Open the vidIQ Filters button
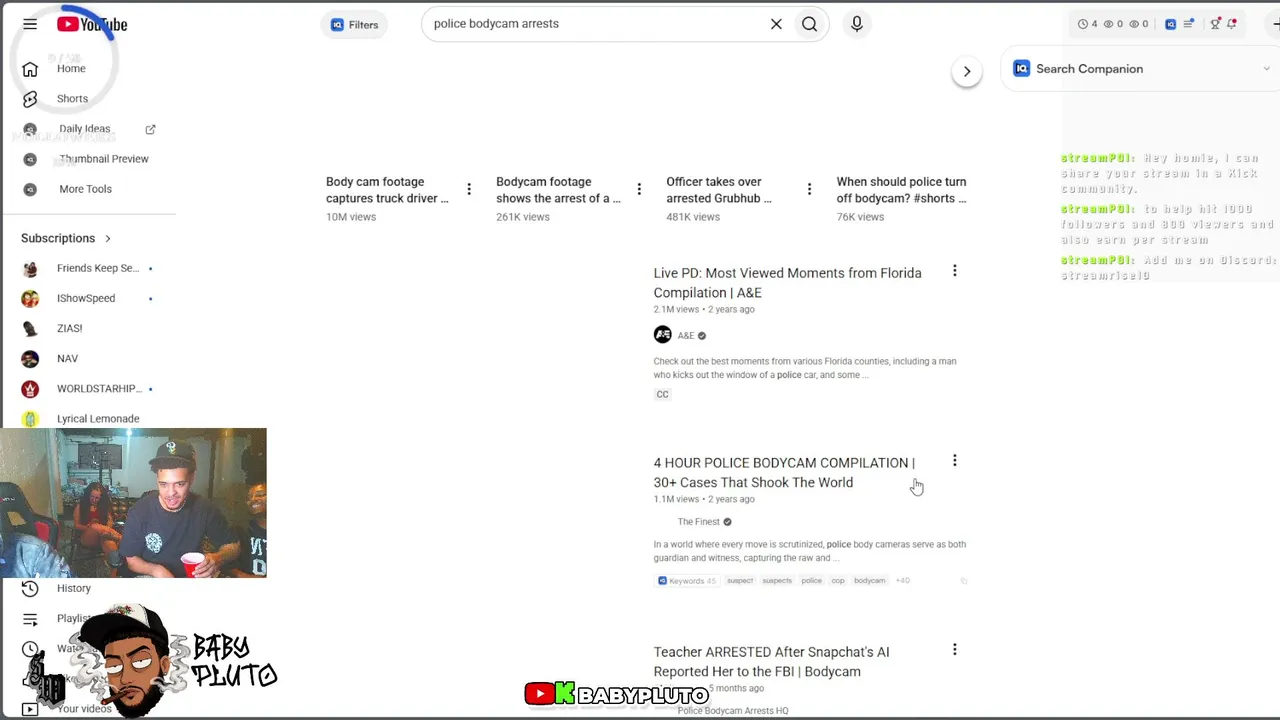This screenshot has width=1280, height=720. click(x=354, y=25)
